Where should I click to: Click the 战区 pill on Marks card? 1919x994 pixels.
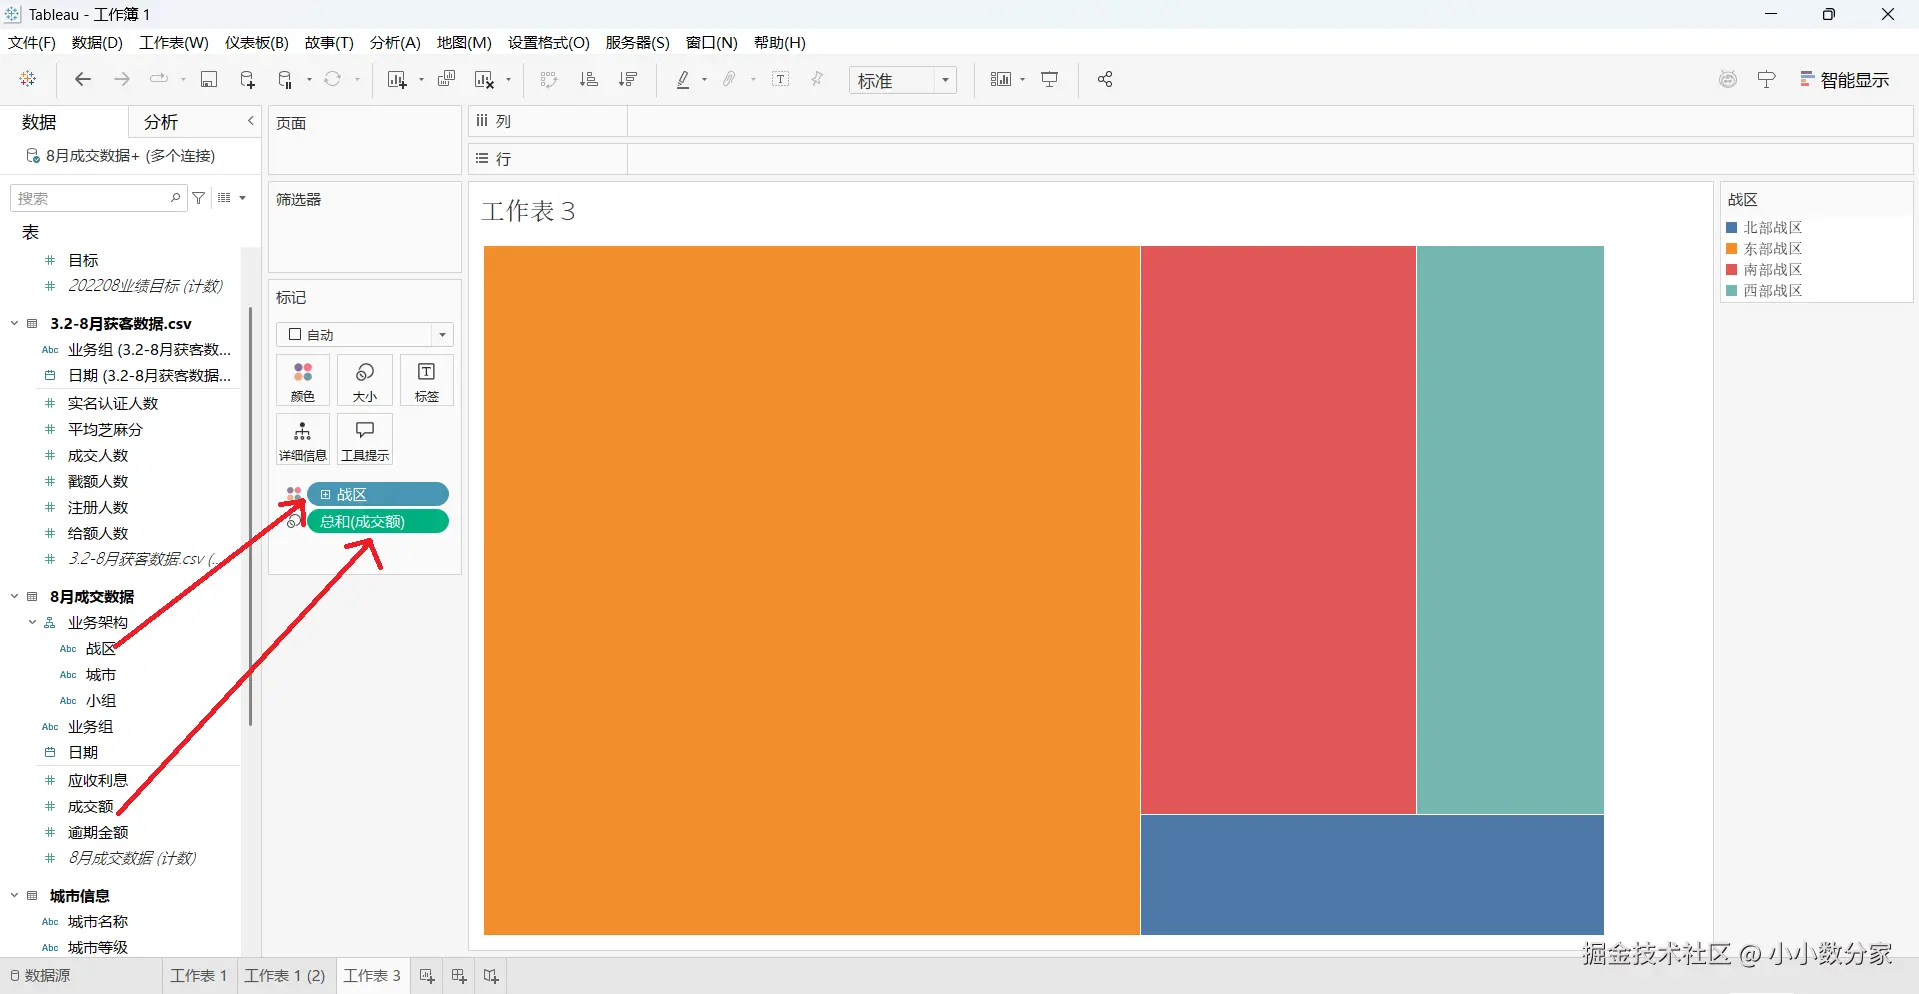tap(378, 494)
